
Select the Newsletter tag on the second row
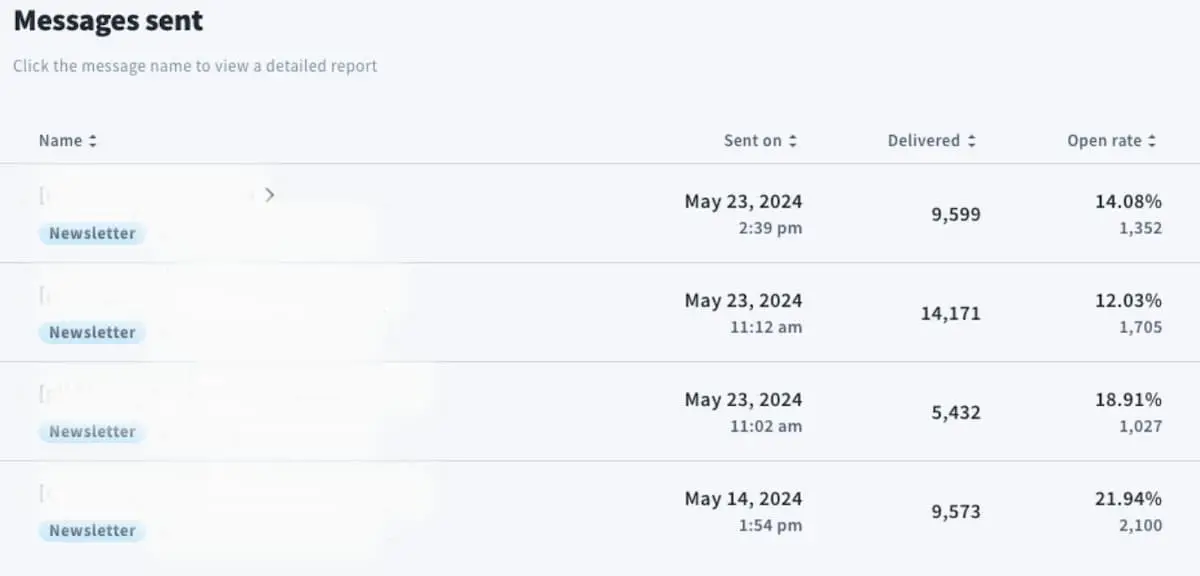coord(91,332)
